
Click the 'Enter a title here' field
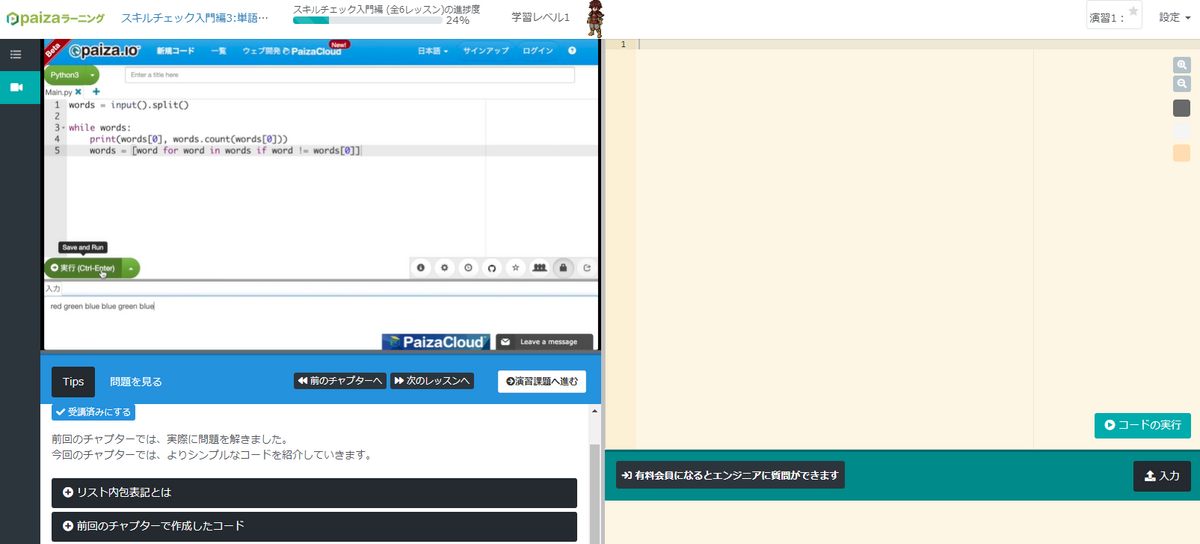pyautogui.click(x=349, y=75)
